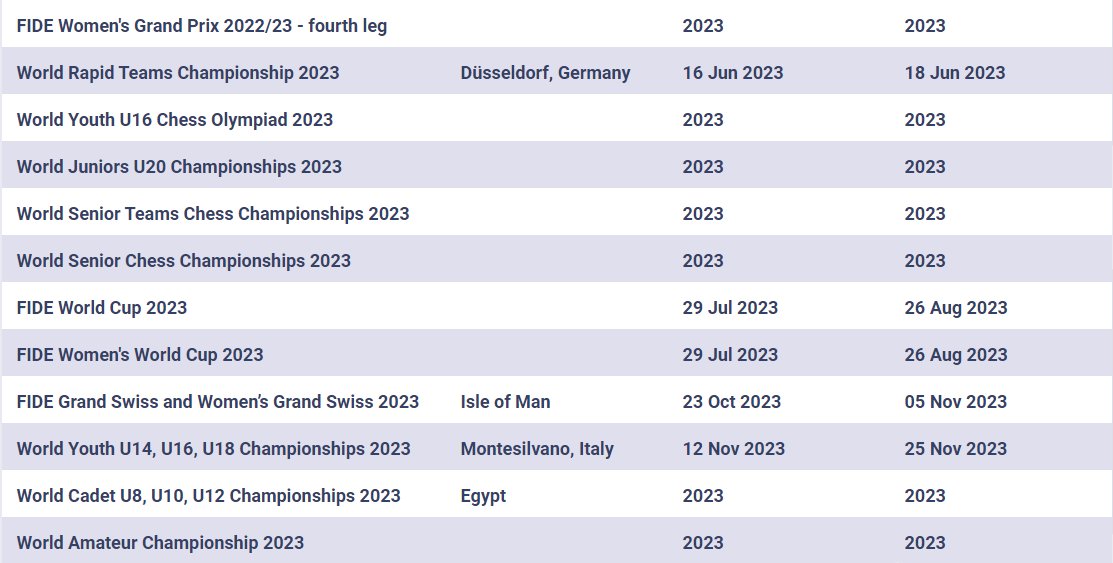Screen dimensions: 1113x563
Task: Open FIDE Women's World Cup 2023
Action: (140, 355)
